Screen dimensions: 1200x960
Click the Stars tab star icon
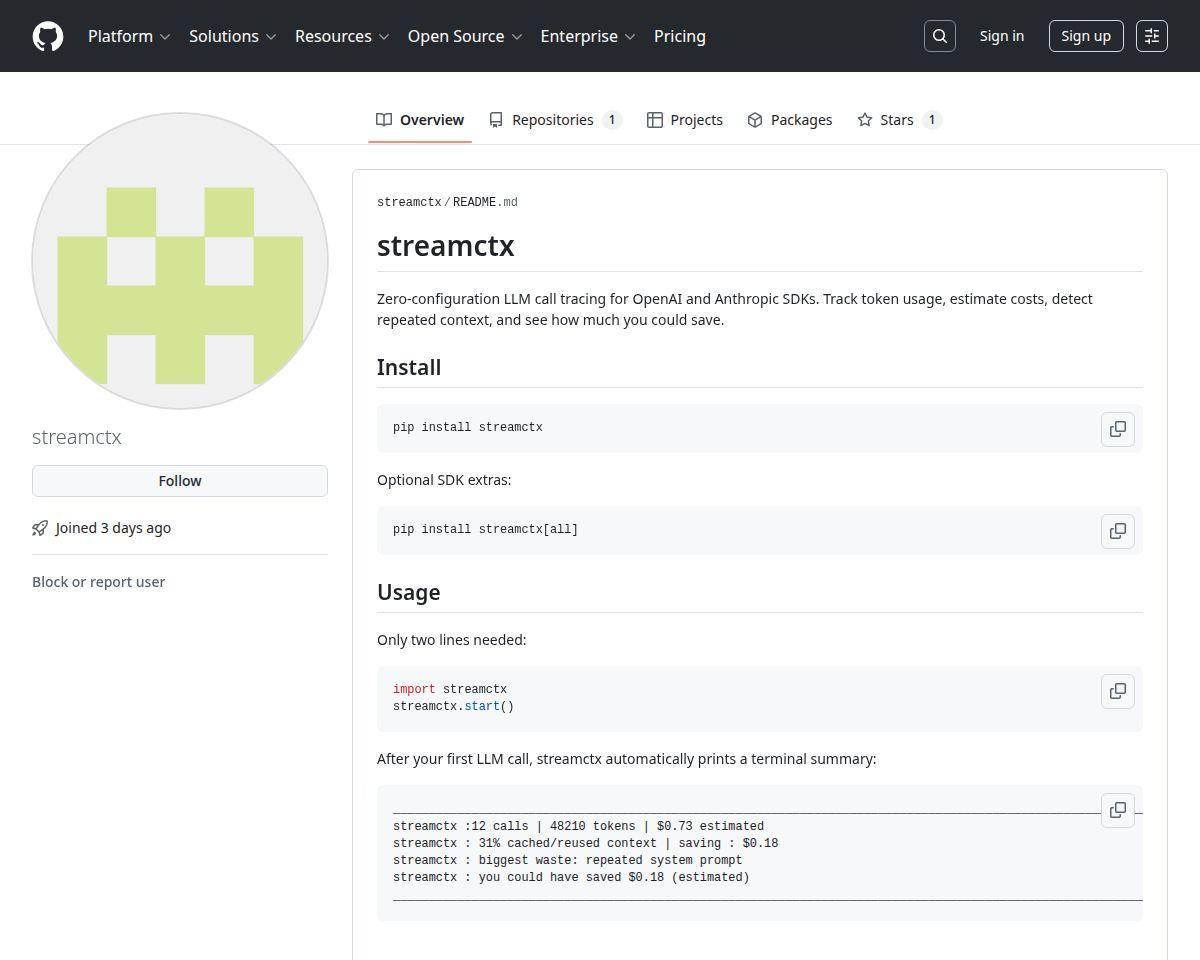coord(865,120)
